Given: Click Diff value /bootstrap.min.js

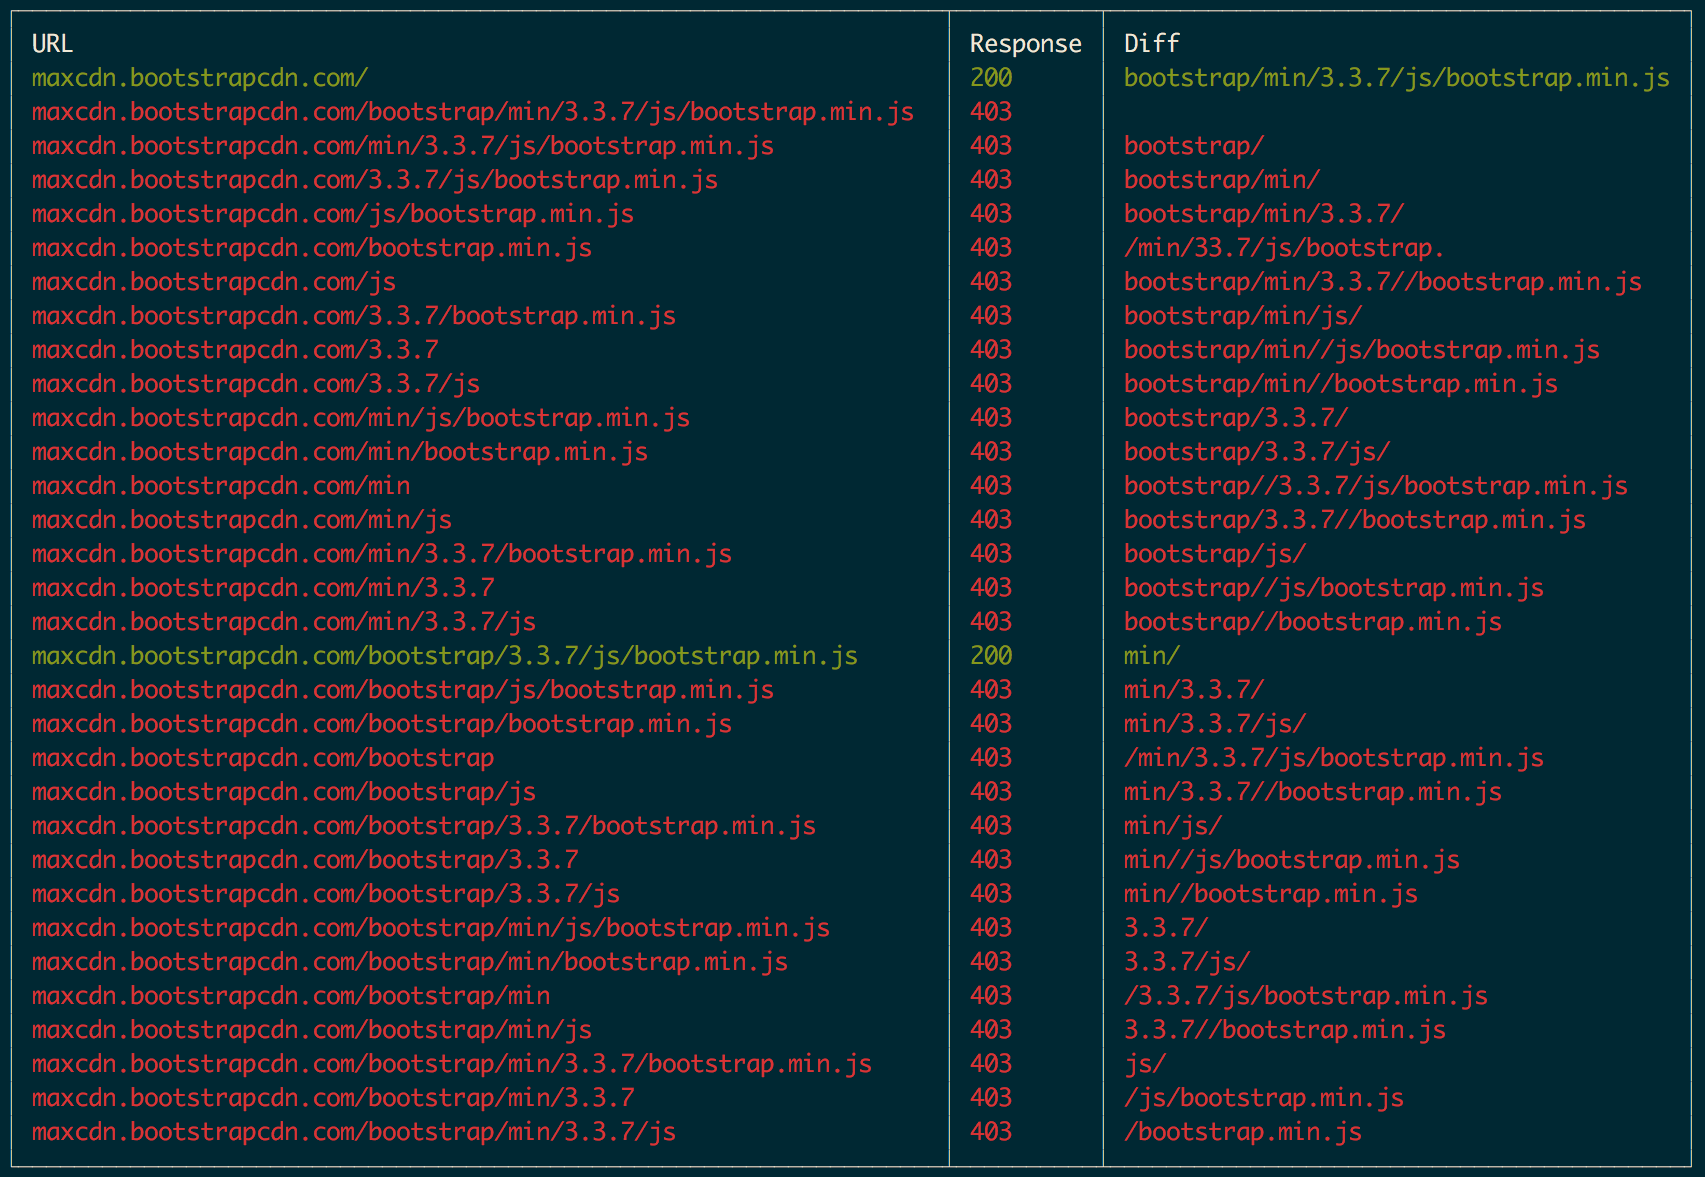Looking at the screenshot, I should click(1243, 1132).
